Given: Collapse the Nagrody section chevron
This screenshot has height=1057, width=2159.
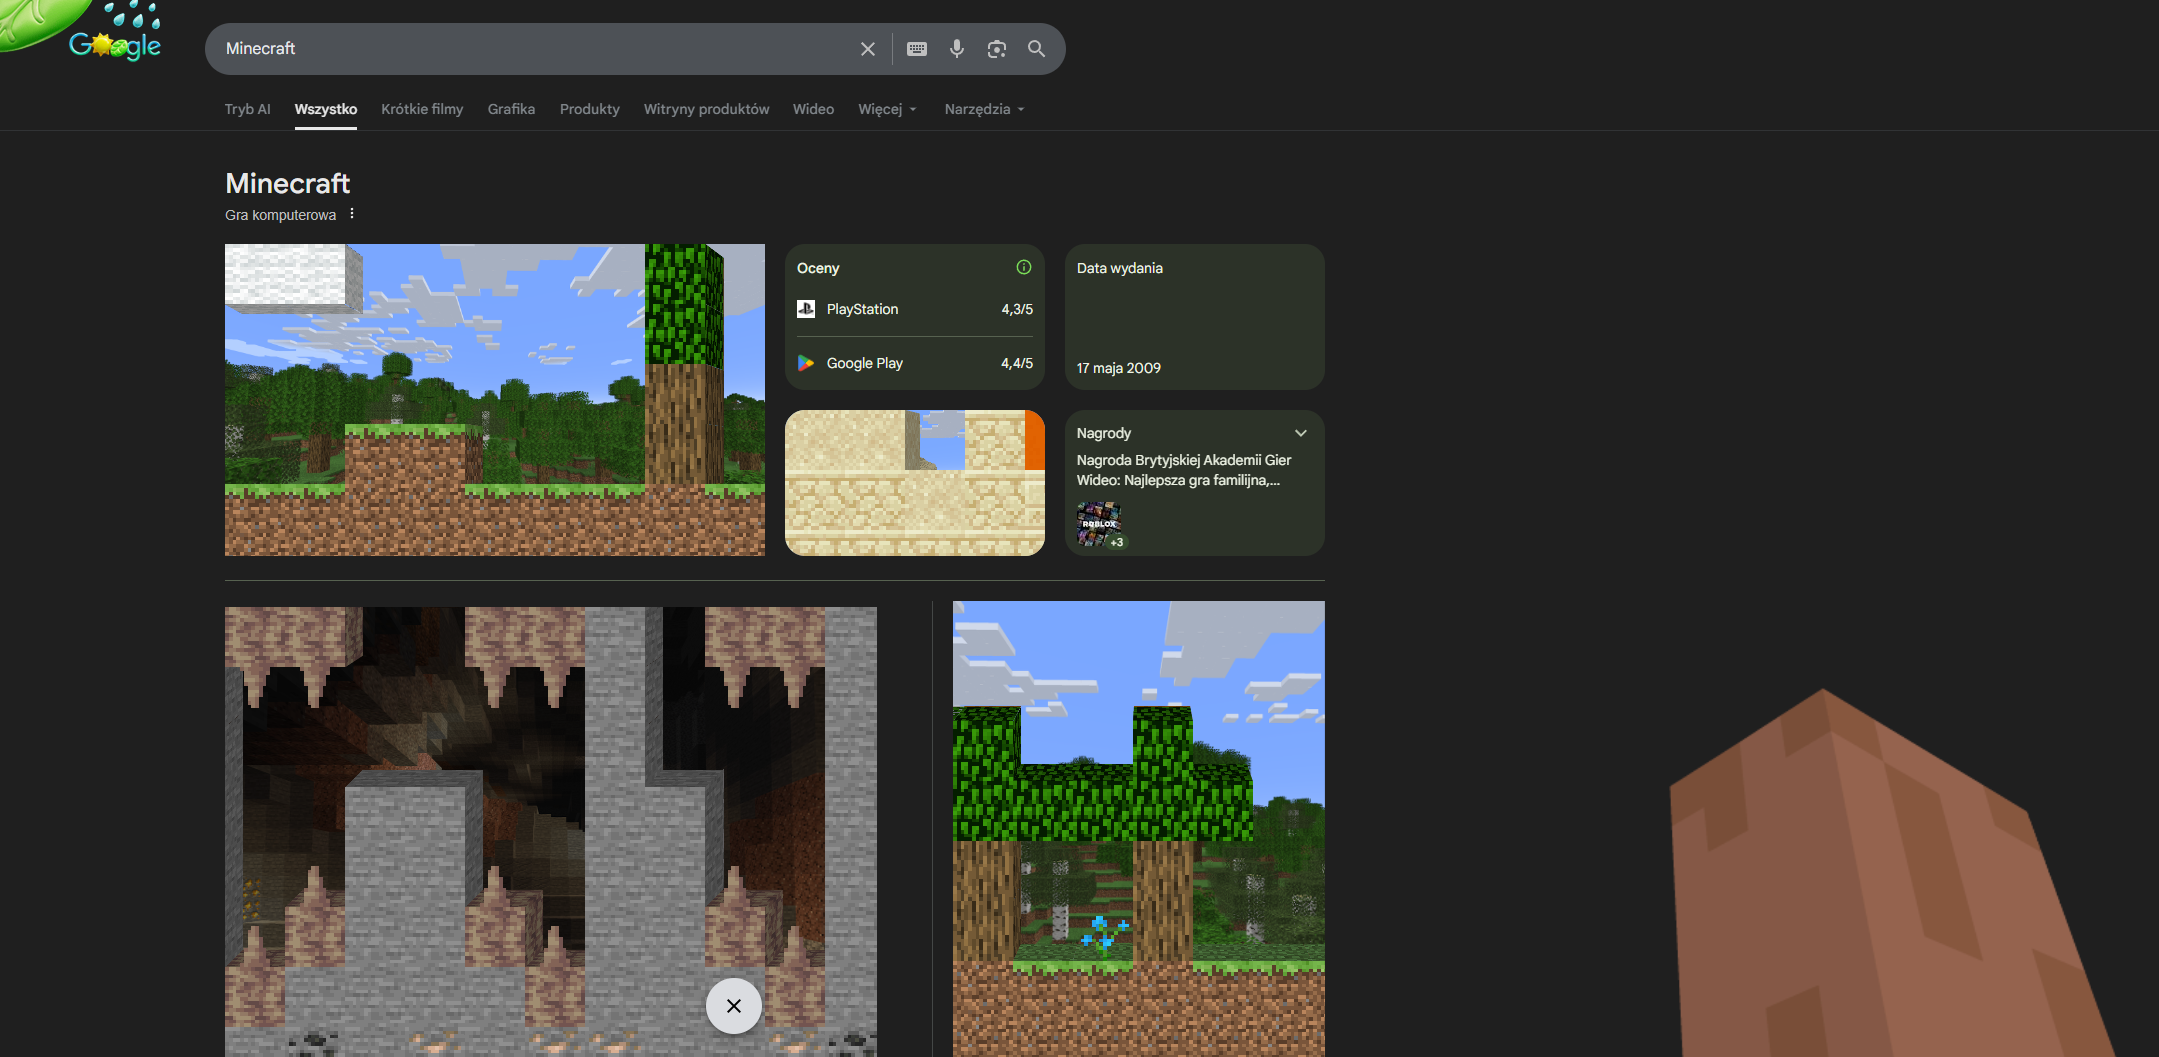Looking at the screenshot, I should tap(1301, 432).
